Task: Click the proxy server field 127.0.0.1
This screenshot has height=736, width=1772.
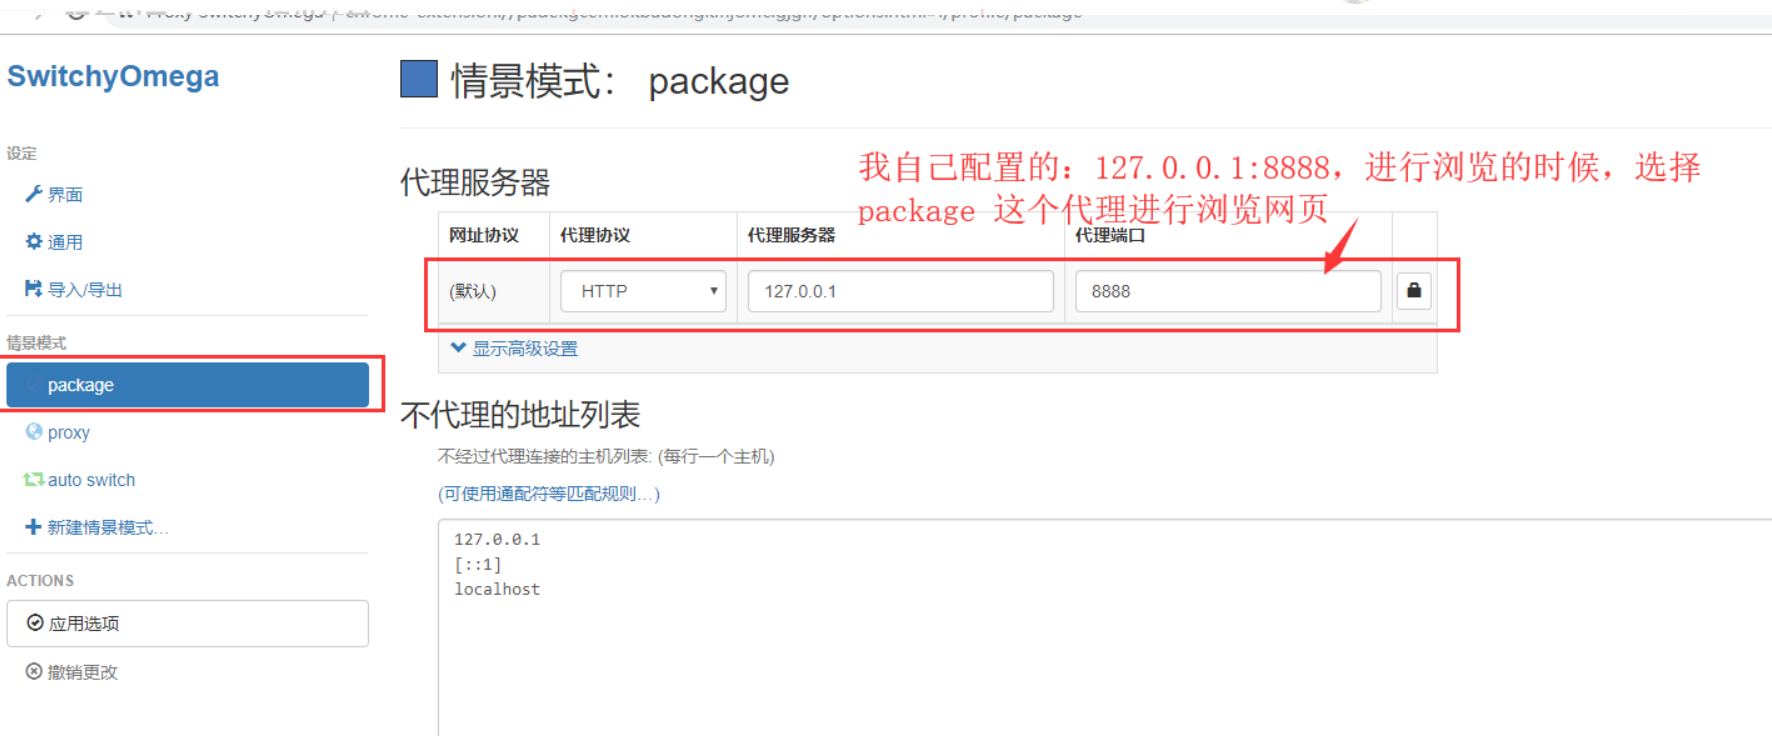Action: tap(901, 291)
